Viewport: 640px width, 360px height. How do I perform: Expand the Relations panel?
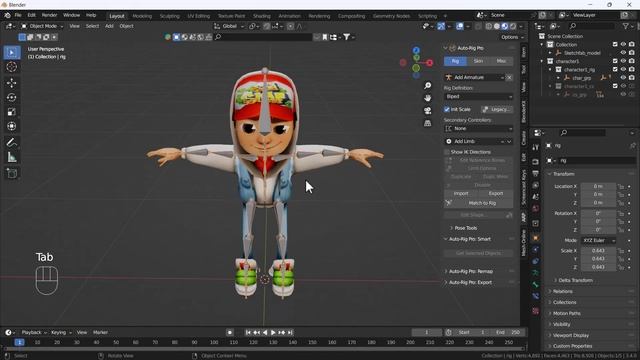(562, 291)
